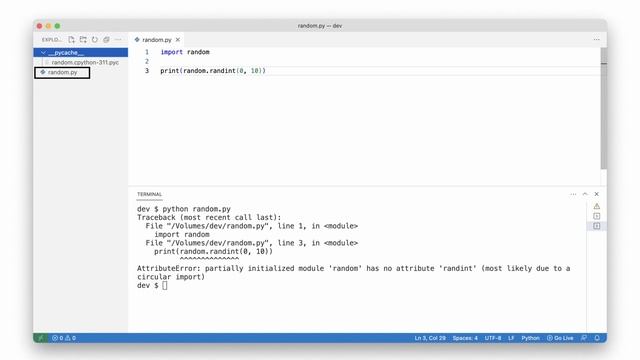Maximize the terminal panel with chevron
The width and height of the screenshot is (640, 360).
(585, 194)
